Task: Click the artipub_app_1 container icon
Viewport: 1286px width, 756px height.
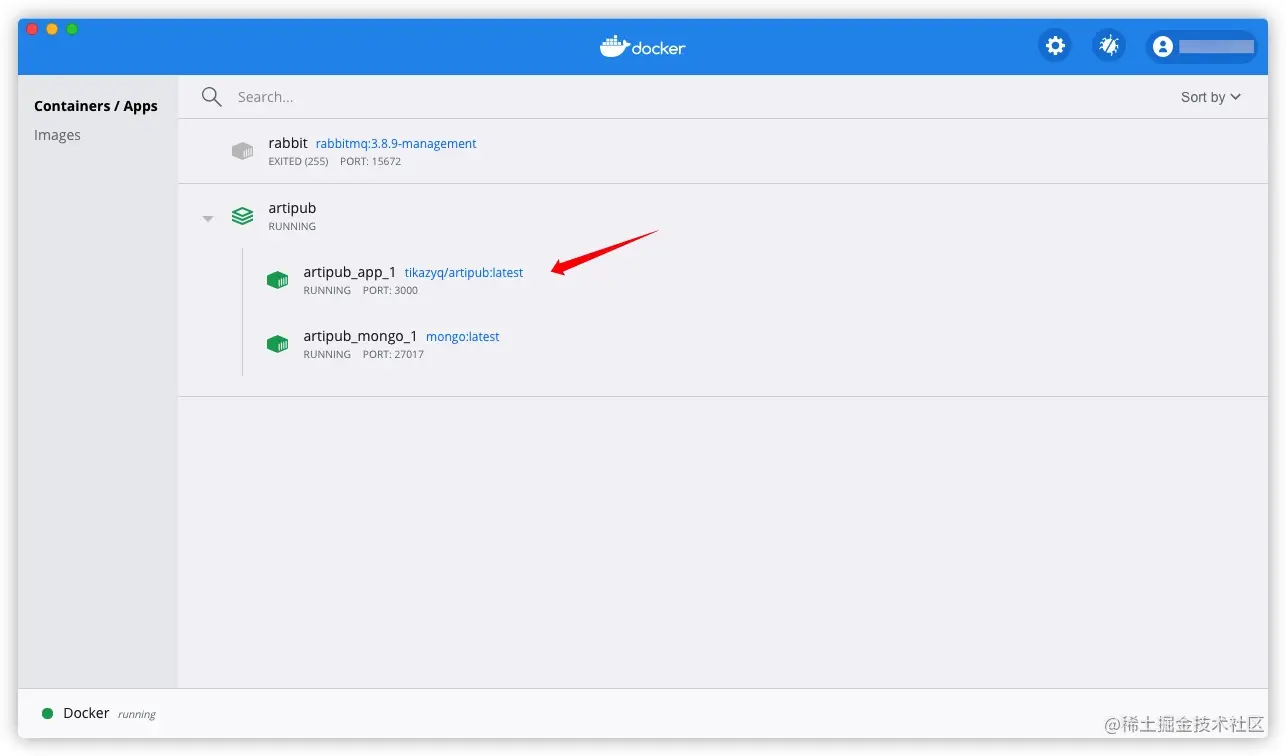Action: [x=277, y=280]
